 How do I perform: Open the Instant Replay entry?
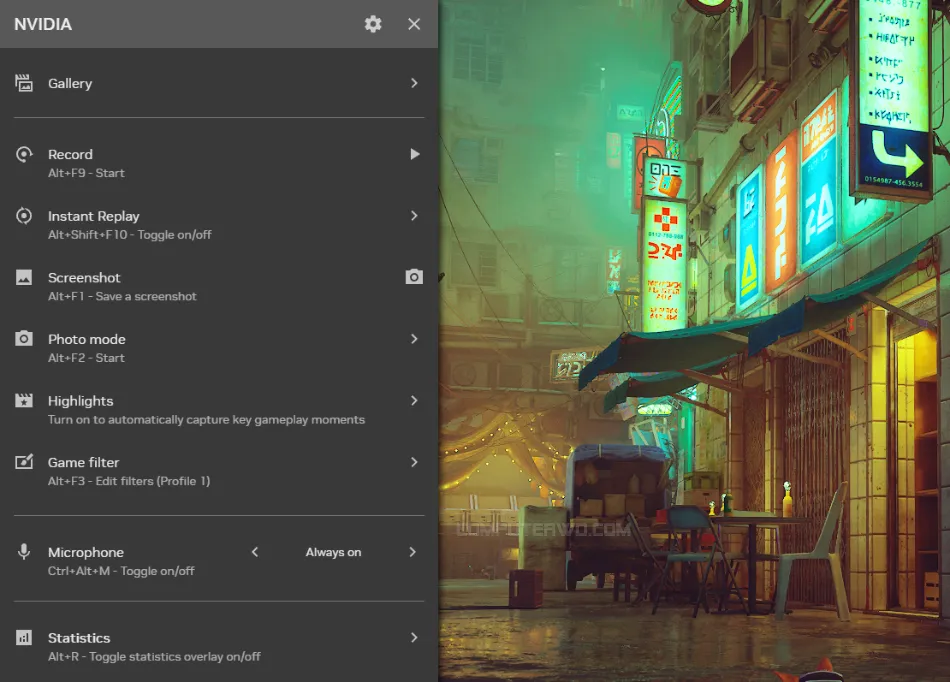[x=219, y=225]
